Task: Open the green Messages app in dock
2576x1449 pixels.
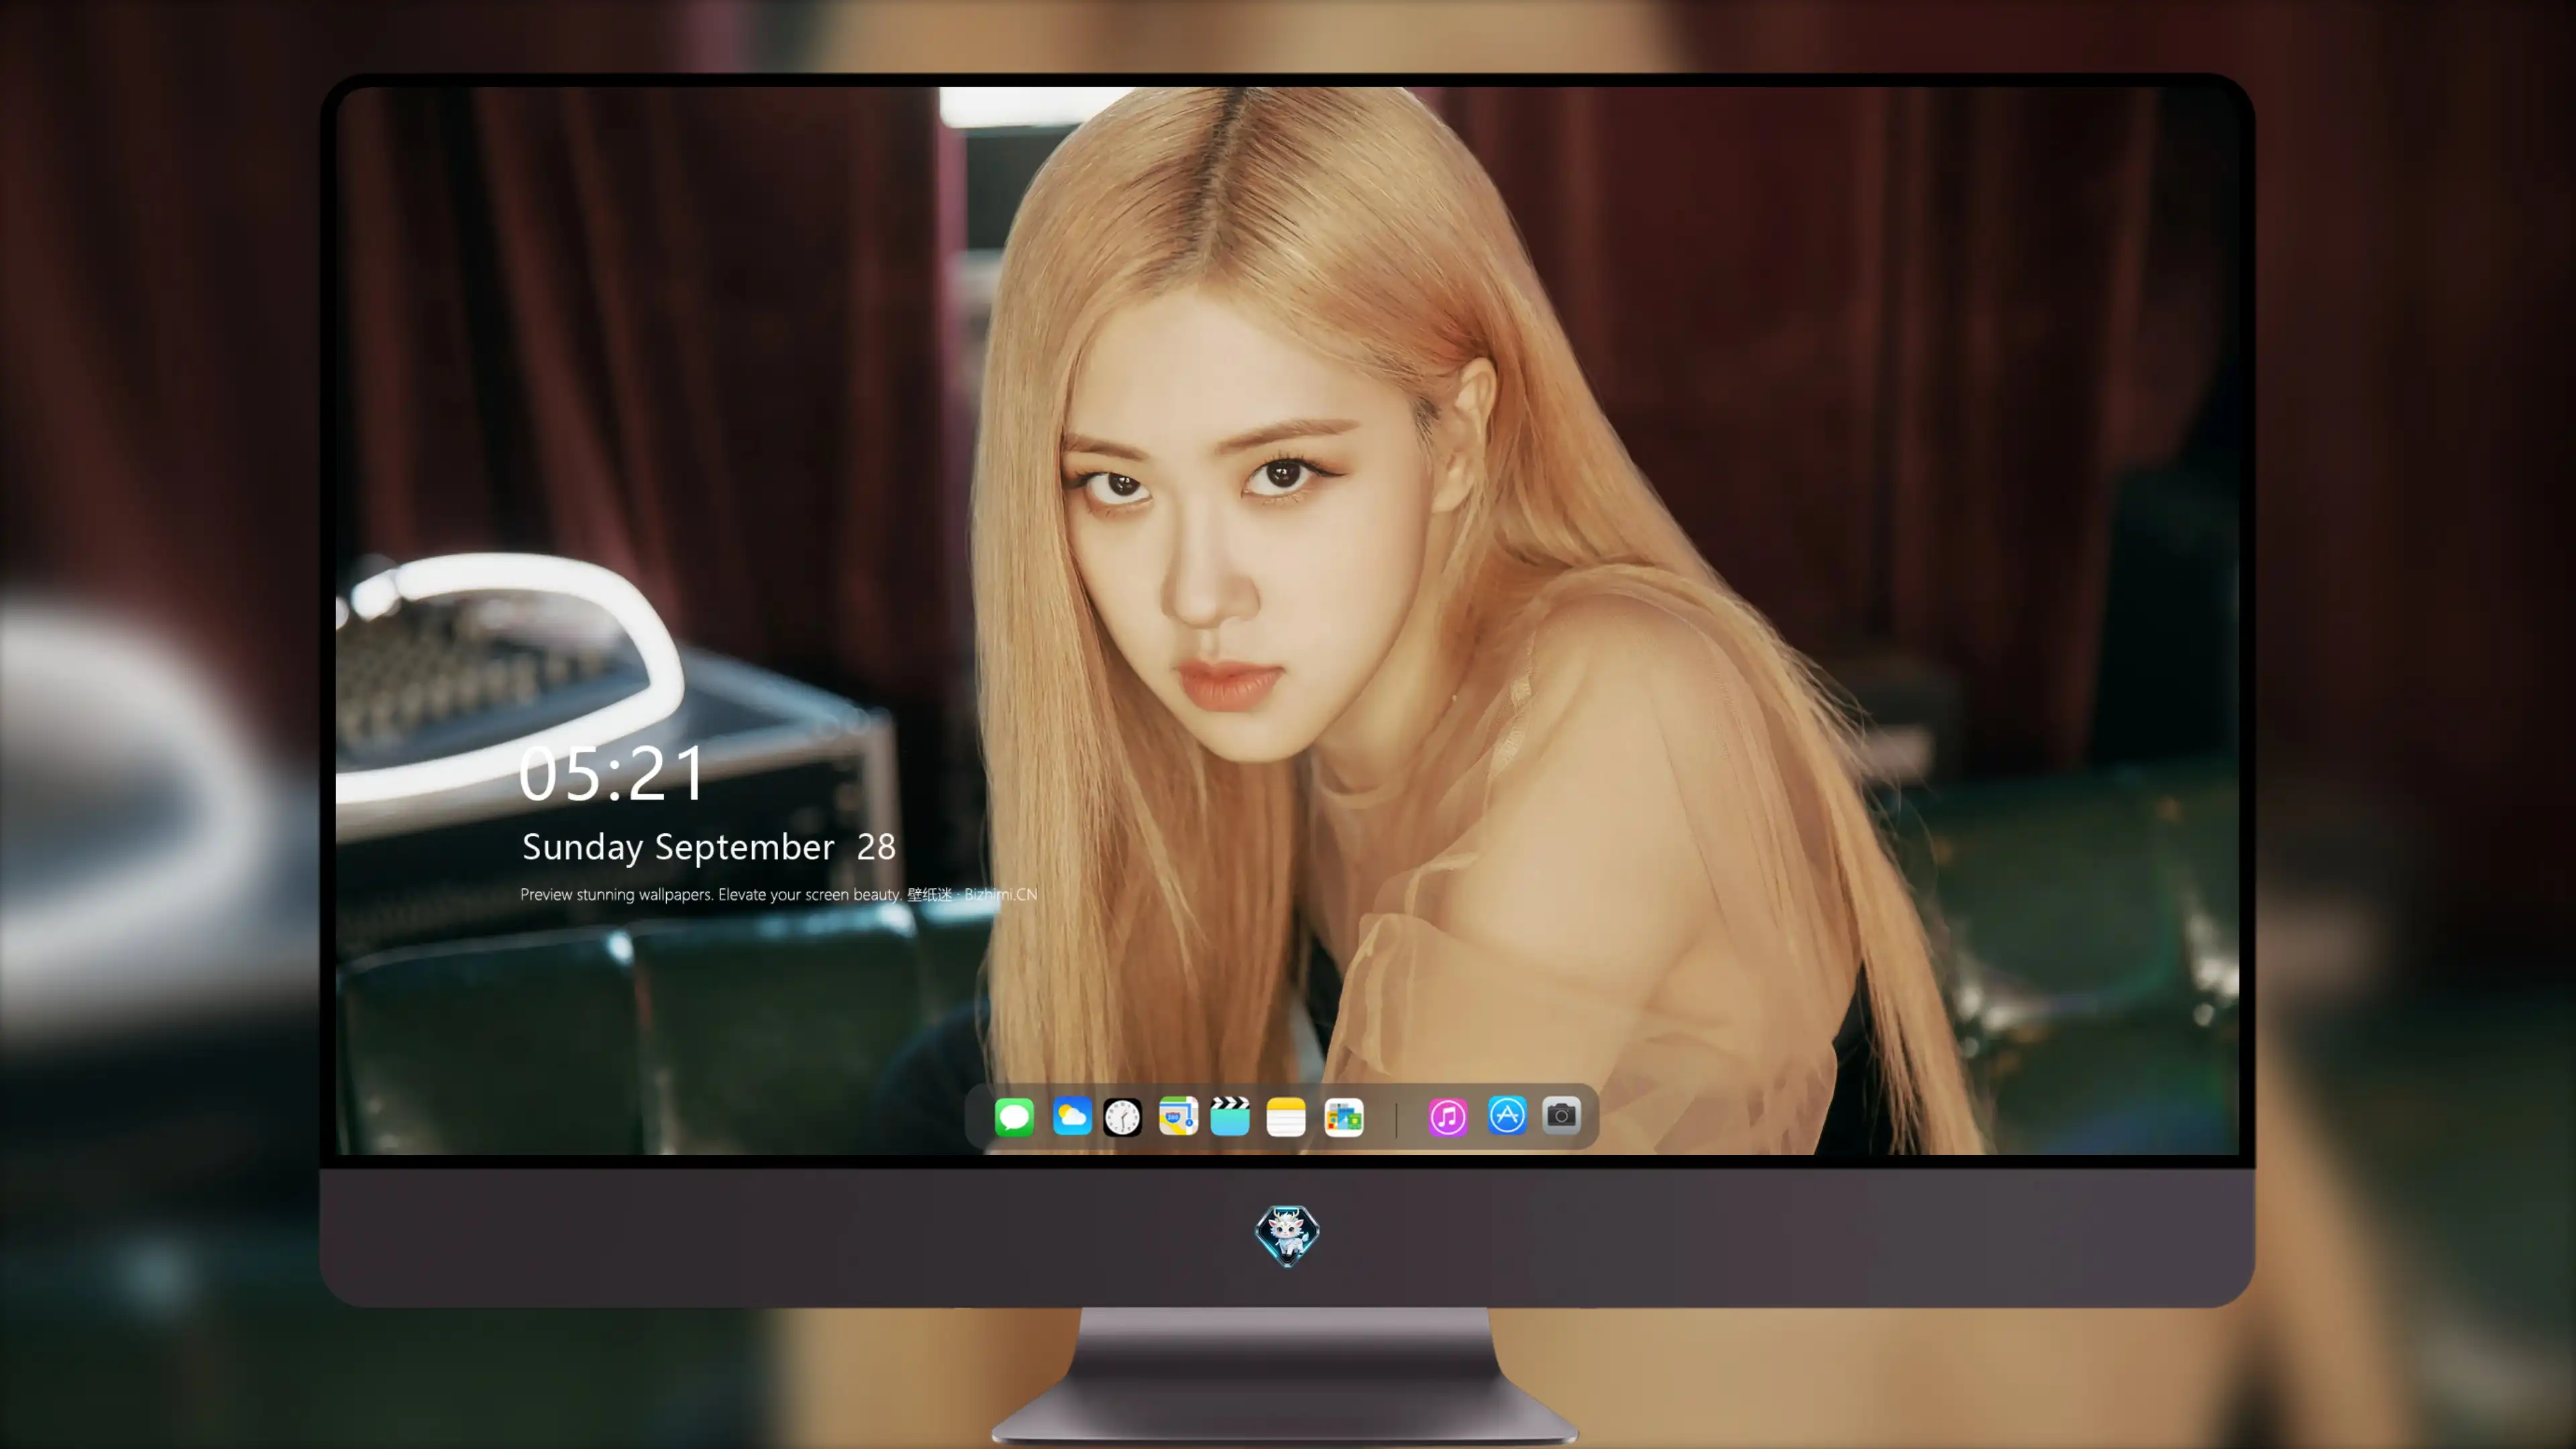Action: tap(1014, 1116)
